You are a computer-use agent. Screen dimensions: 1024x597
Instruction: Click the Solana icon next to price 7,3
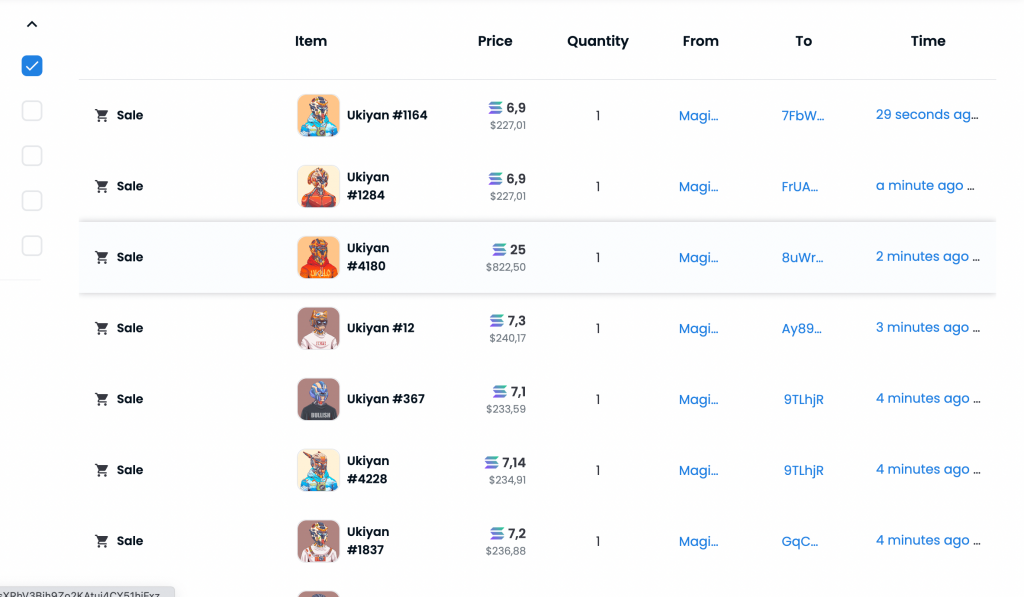point(497,321)
